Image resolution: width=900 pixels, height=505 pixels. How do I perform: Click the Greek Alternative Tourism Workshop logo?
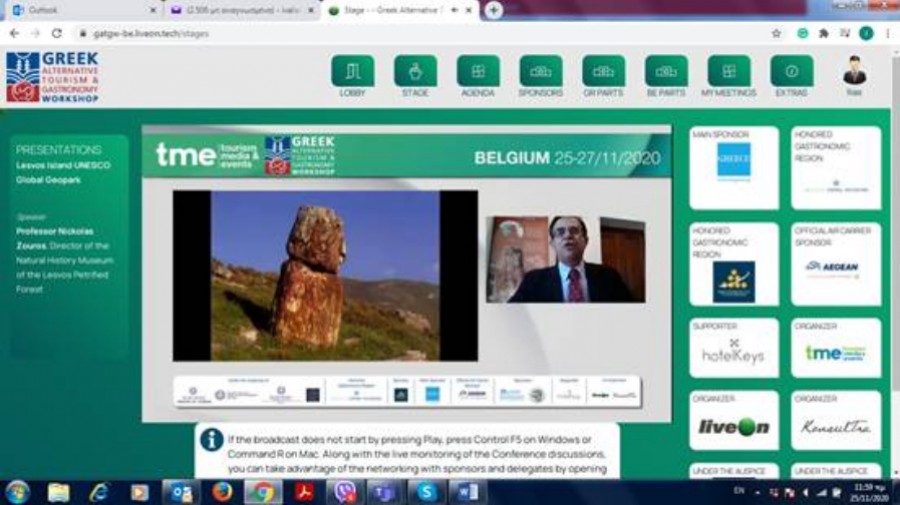(52, 77)
